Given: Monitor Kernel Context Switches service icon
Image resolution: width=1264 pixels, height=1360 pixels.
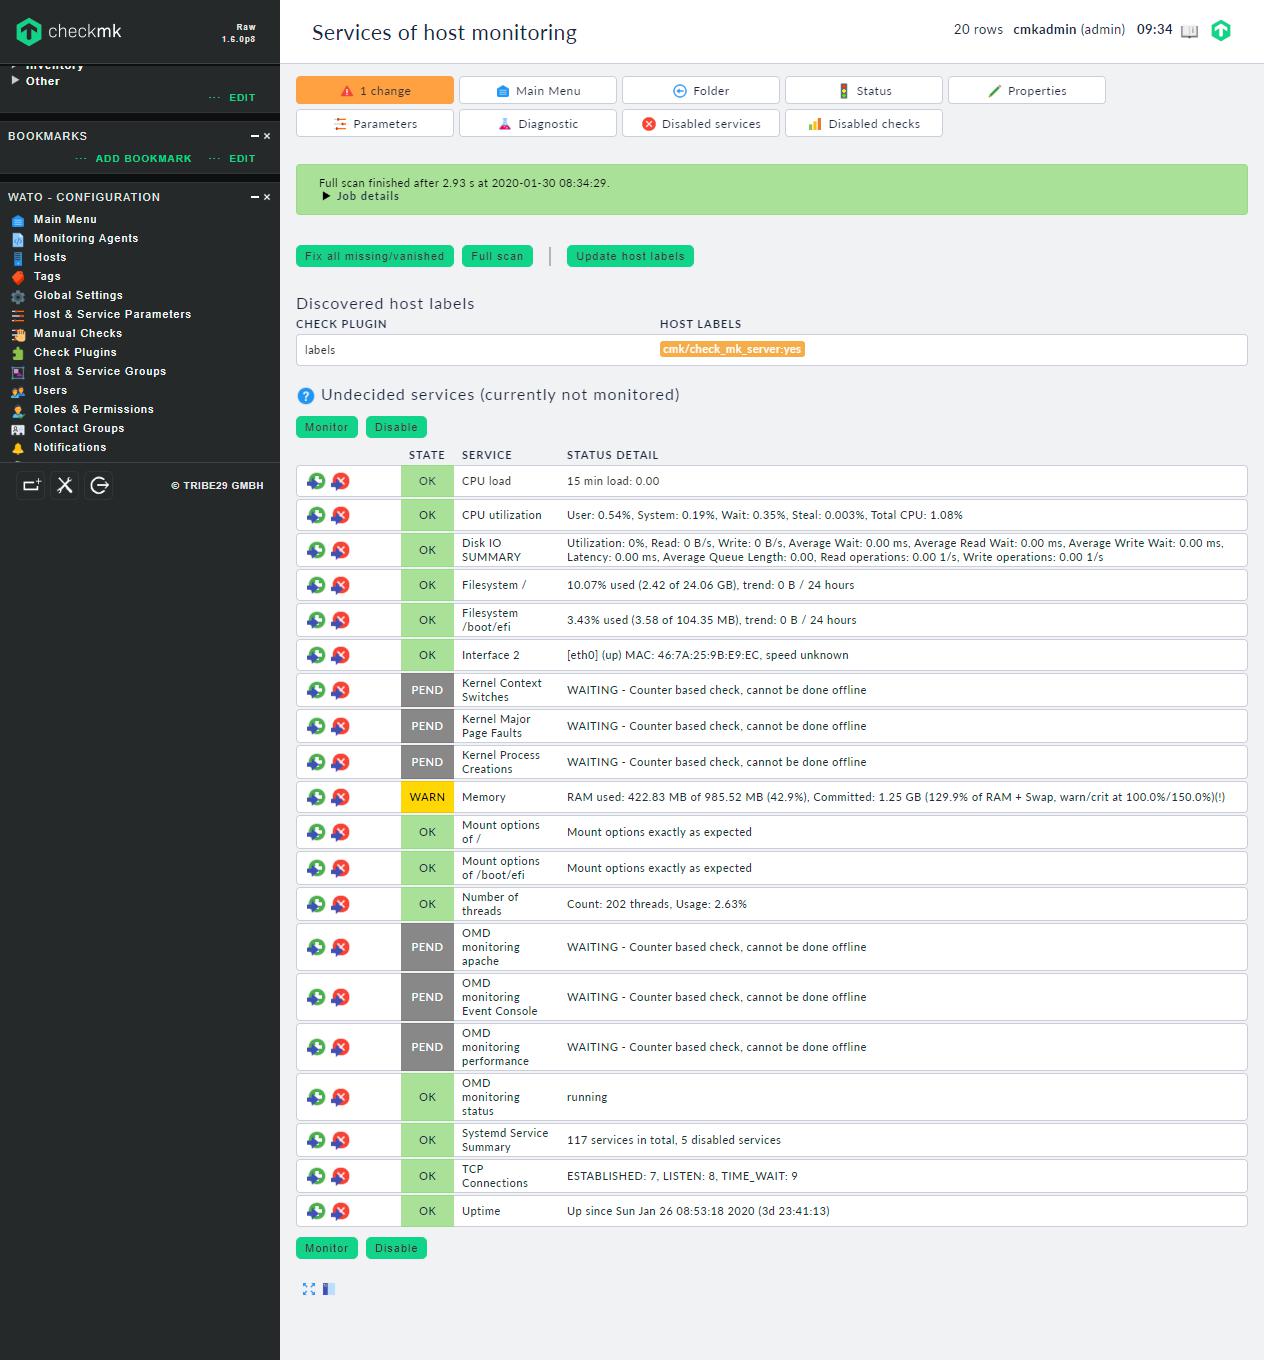Looking at the screenshot, I should (316, 690).
